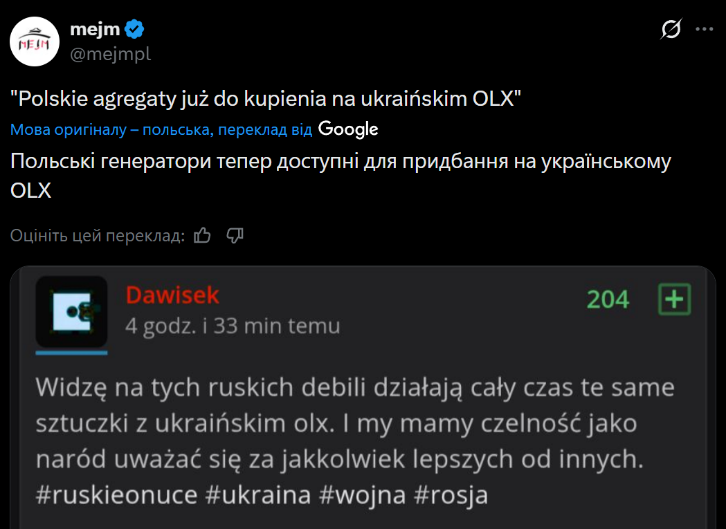Click the blue verified badge
This screenshot has height=529, width=726.
click(x=139, y=29)
